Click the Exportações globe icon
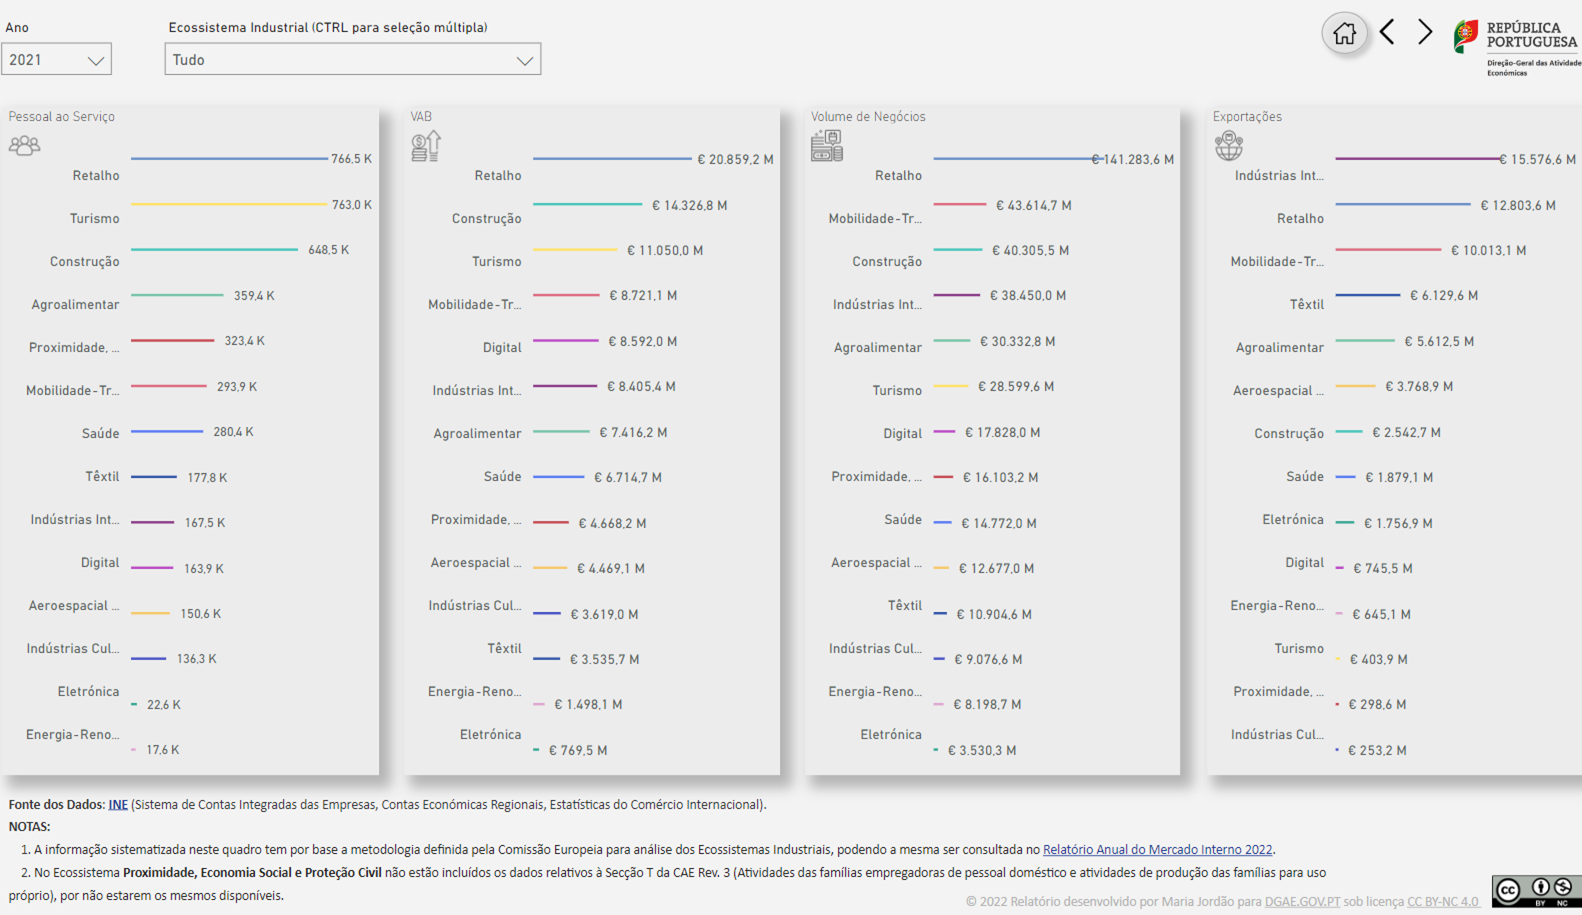 (x=1229, y=146)
